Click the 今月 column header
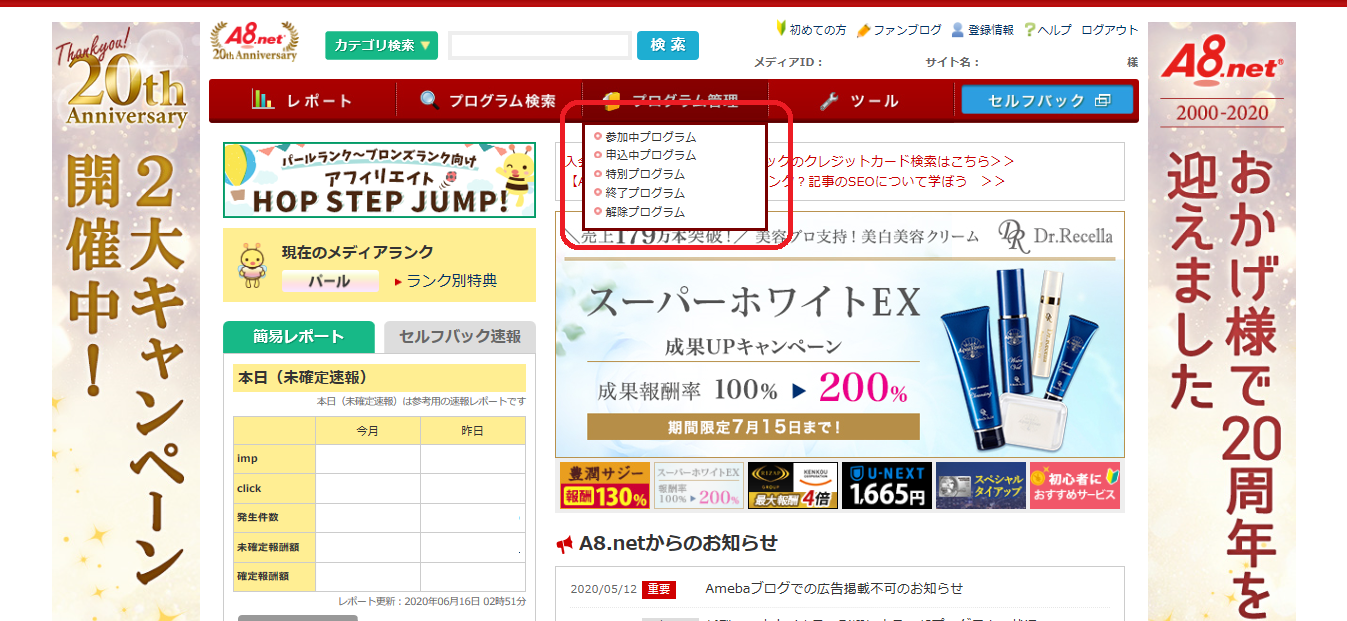This screenshot has width=1347, height=621. click(x=368, y=431)
